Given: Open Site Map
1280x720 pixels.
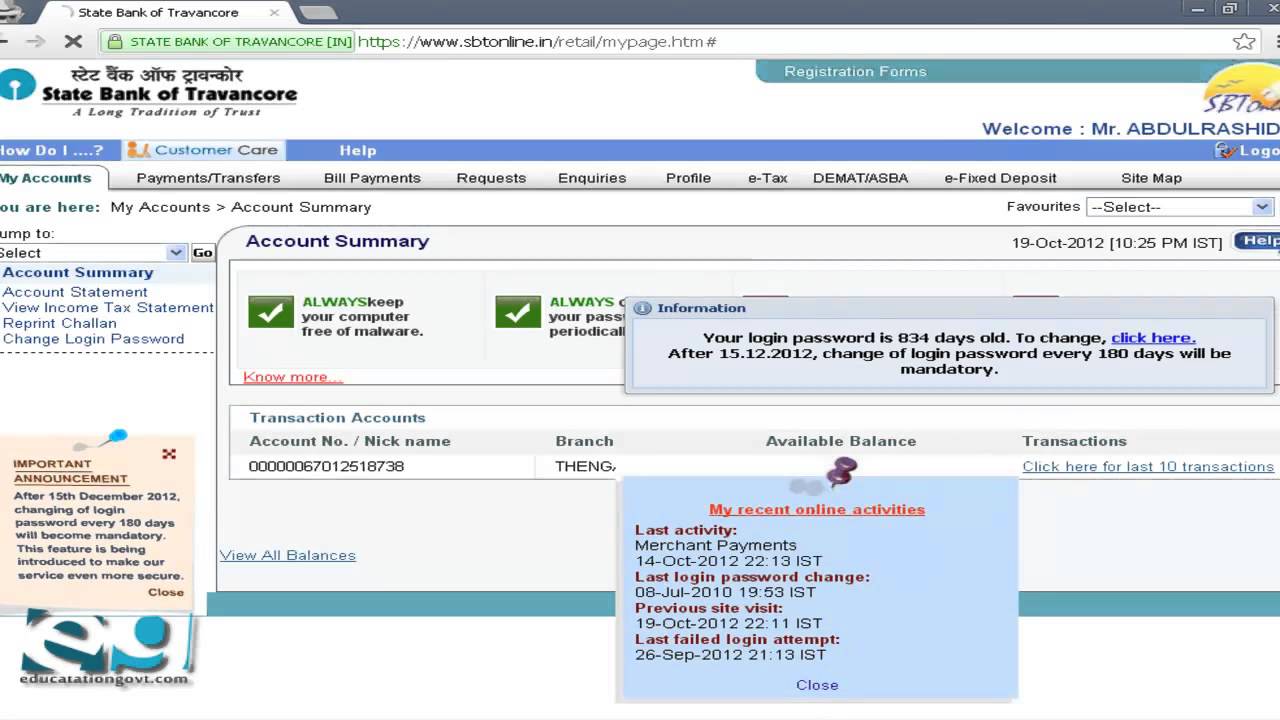Looking at the screenshot, I should point(1151,178).
